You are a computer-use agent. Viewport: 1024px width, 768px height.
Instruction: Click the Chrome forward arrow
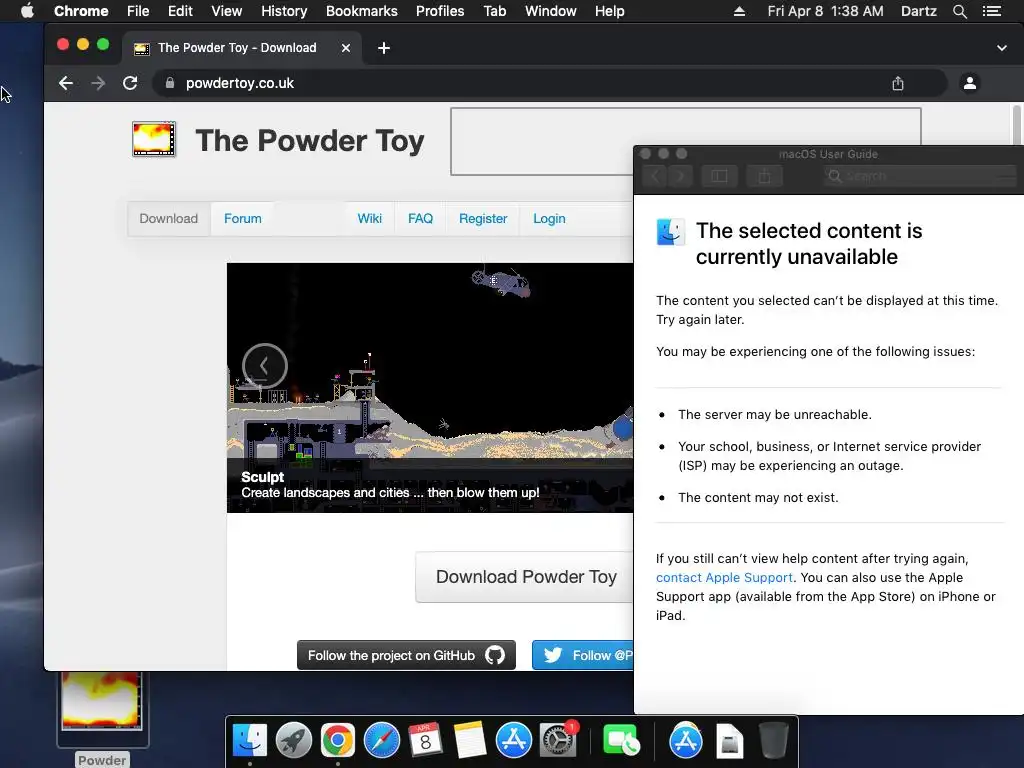(98, 83)
